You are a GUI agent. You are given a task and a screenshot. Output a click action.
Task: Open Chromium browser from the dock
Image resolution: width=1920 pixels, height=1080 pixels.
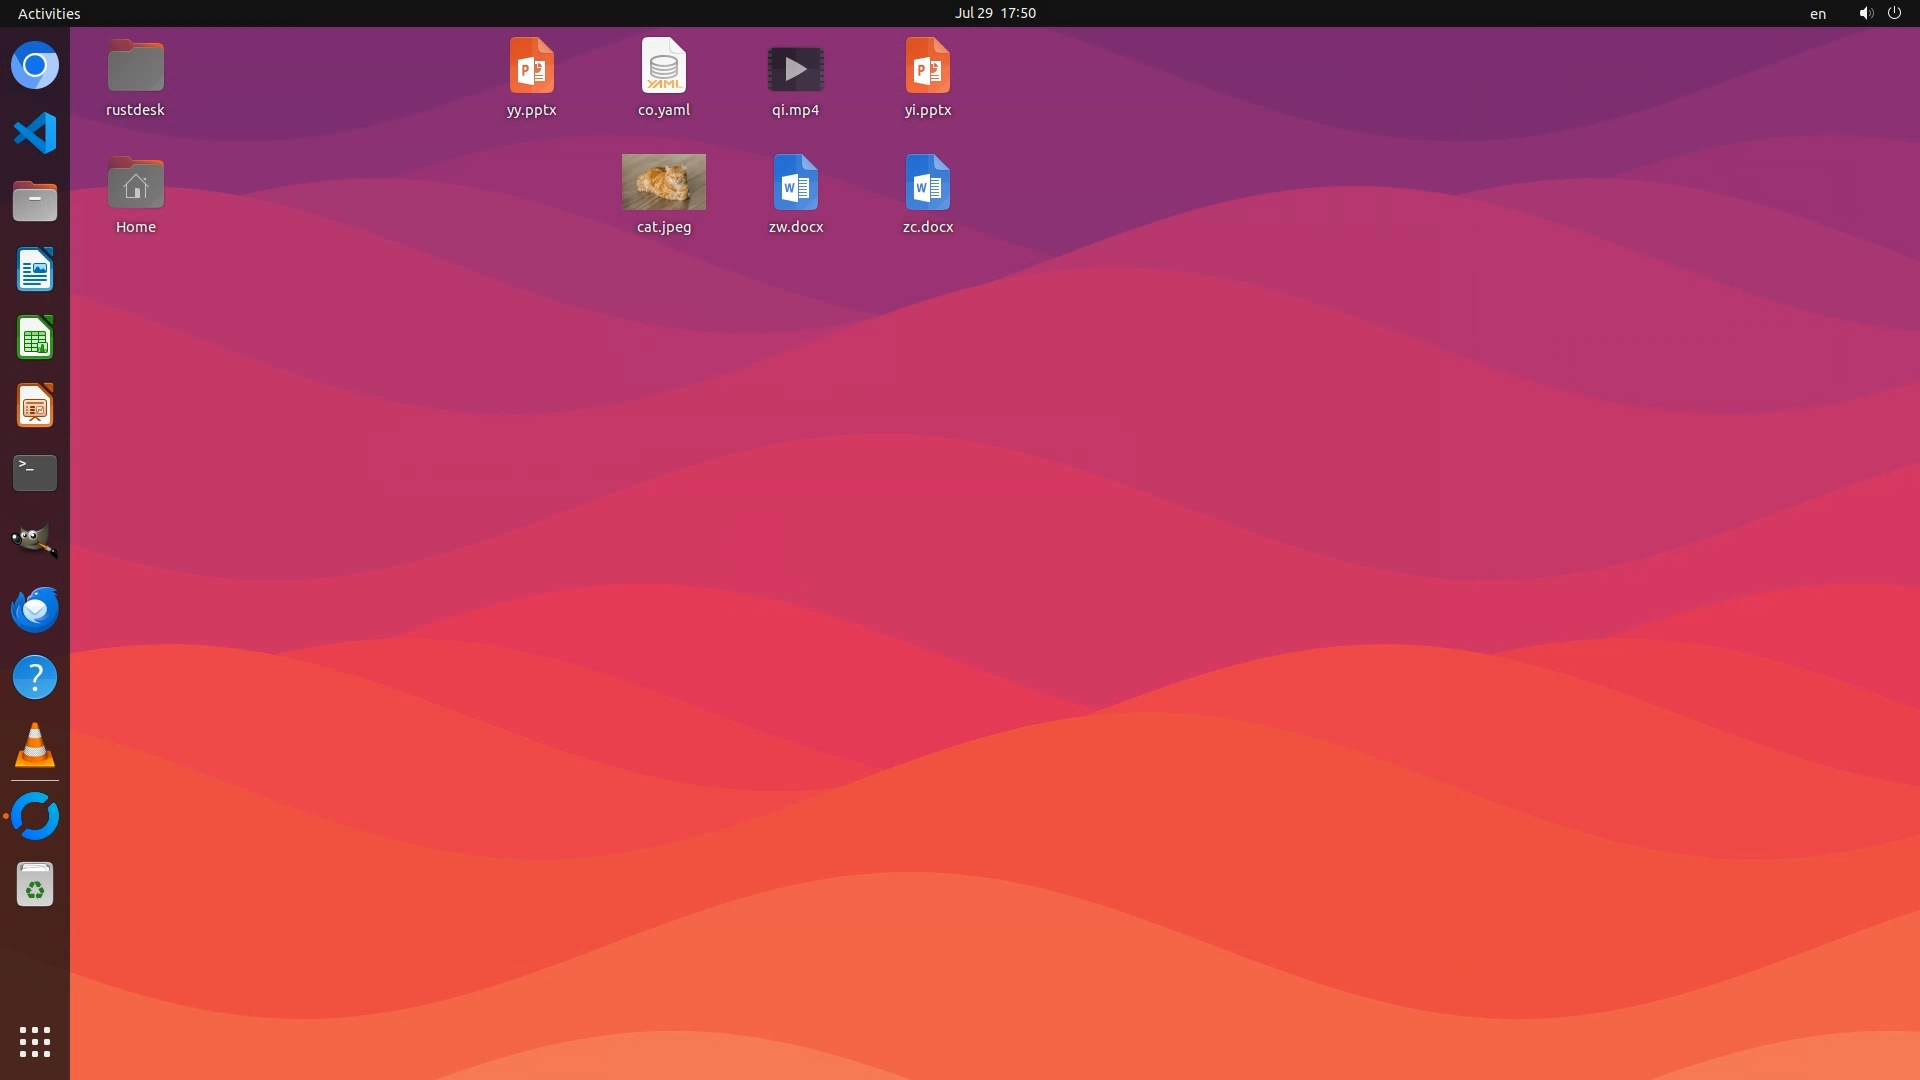click(x=35, y=66)
